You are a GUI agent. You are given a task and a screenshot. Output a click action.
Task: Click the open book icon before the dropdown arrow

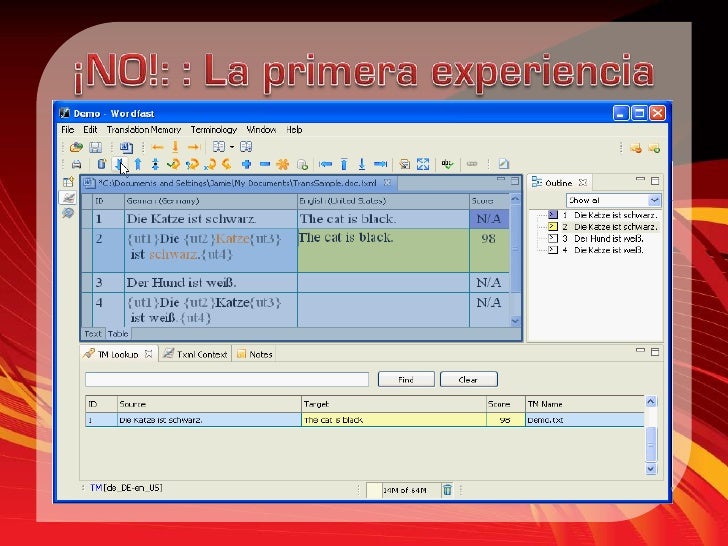point(219,147)
